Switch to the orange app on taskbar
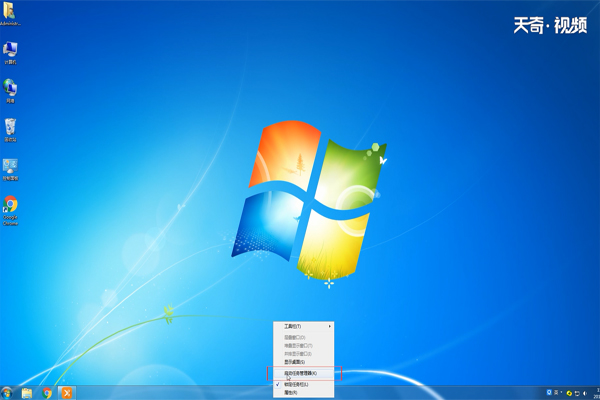Viewport: 600px width, 400px height. (x=67, y=393)
